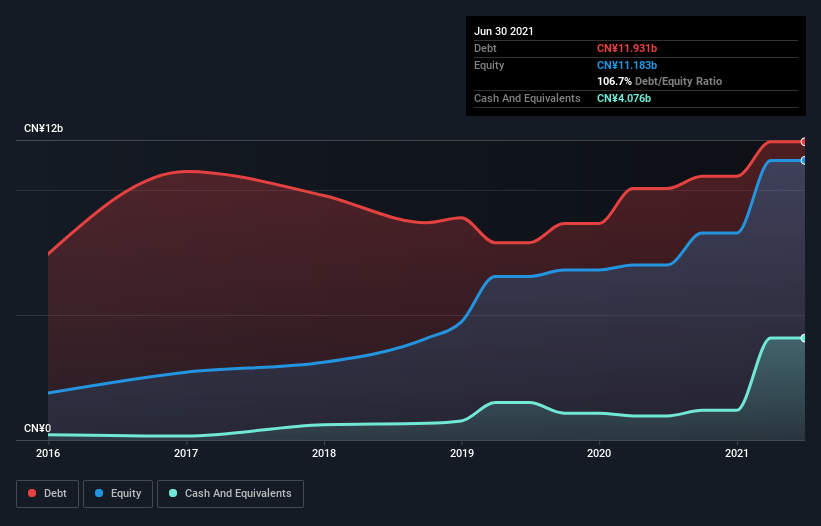Toggle Cash And Equivalents legend button
This screenshot has width=821, height=526.
coord(230,494)
